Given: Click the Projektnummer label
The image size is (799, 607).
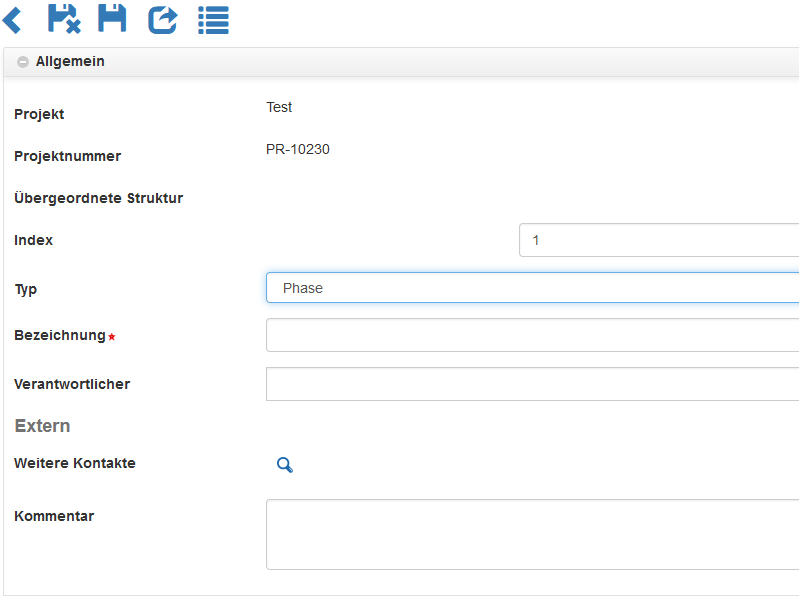Looking at the screenshot, I should pos(67,156).
